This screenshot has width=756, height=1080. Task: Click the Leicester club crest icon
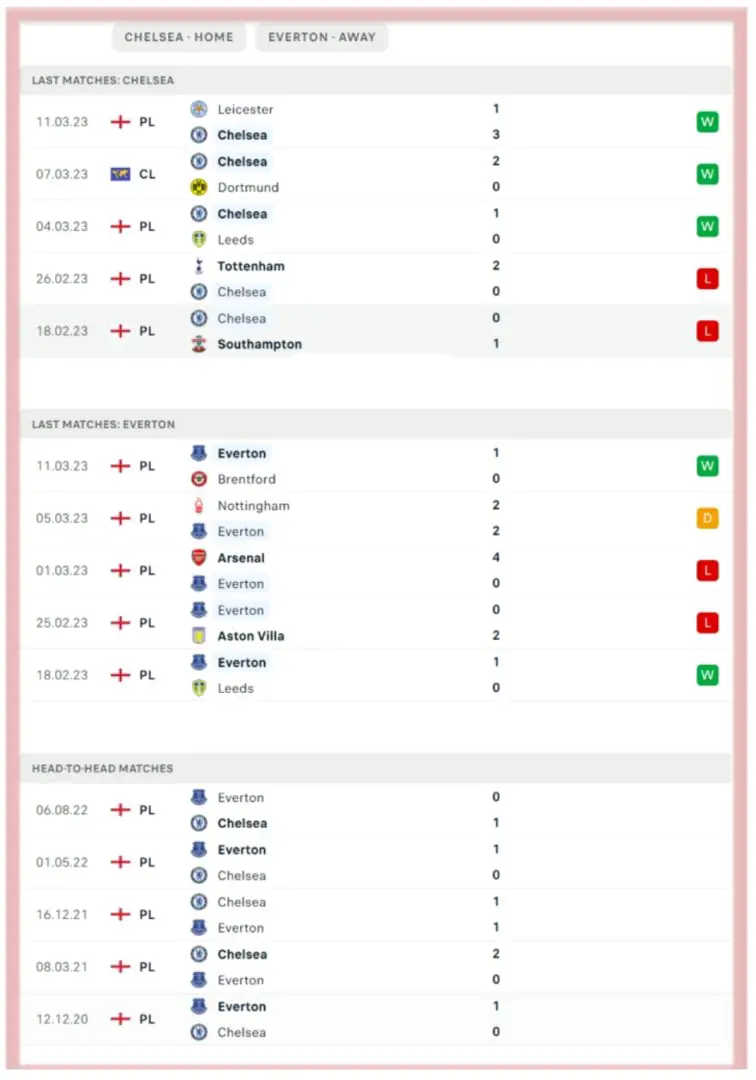tap(199, 109)
